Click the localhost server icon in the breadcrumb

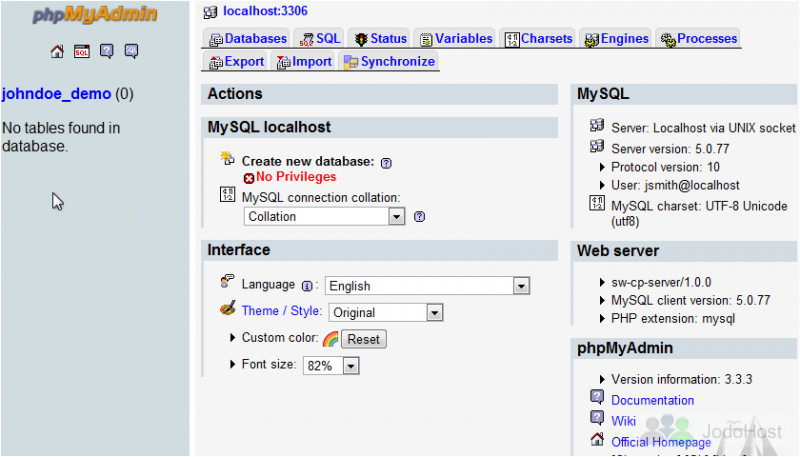210,12
